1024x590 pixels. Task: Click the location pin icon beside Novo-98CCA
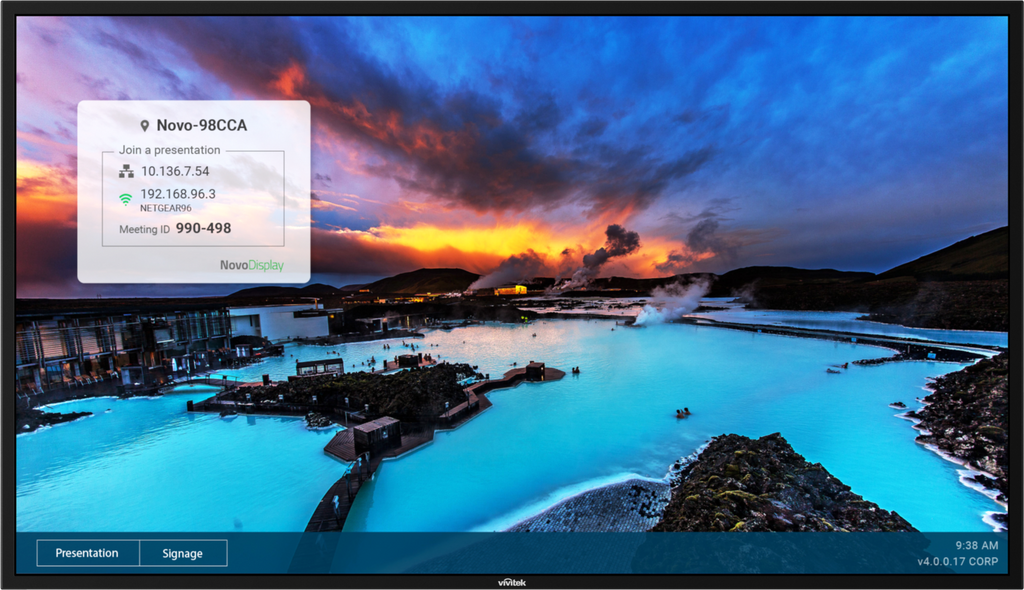(x=145, y=126)
